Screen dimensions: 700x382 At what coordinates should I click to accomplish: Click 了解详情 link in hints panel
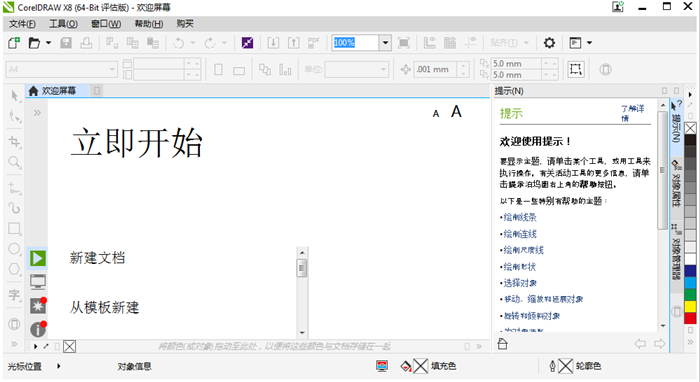[x=633, y=113]
